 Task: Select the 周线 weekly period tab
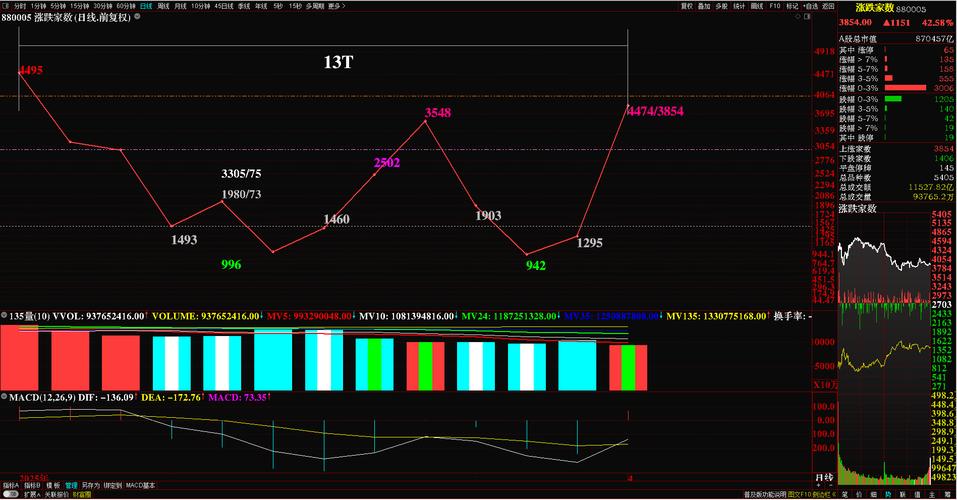click(164, 5)
